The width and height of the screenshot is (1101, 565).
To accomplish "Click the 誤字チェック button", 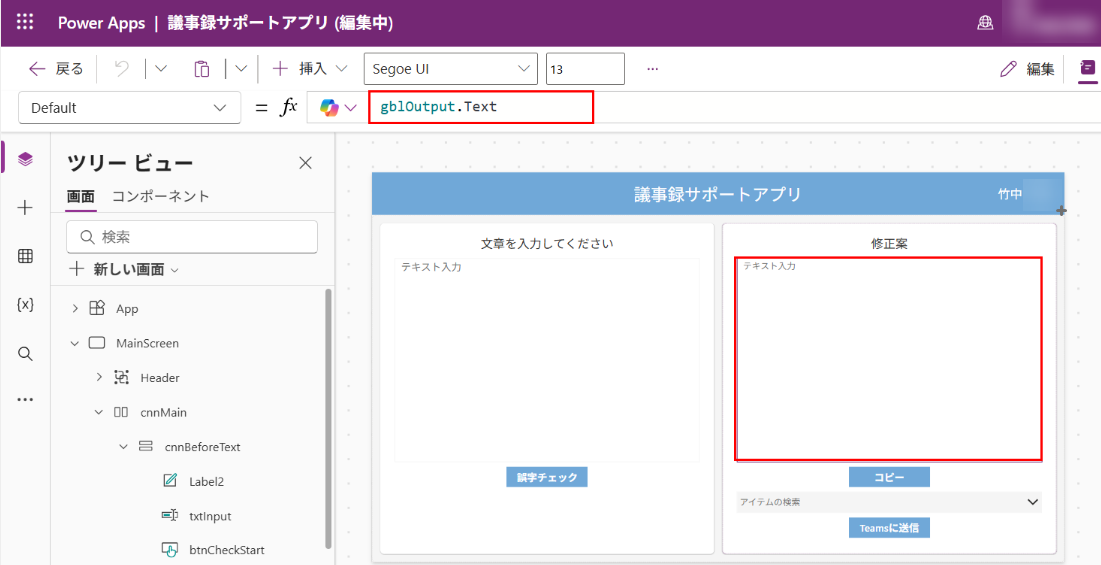I will [546, 477].
